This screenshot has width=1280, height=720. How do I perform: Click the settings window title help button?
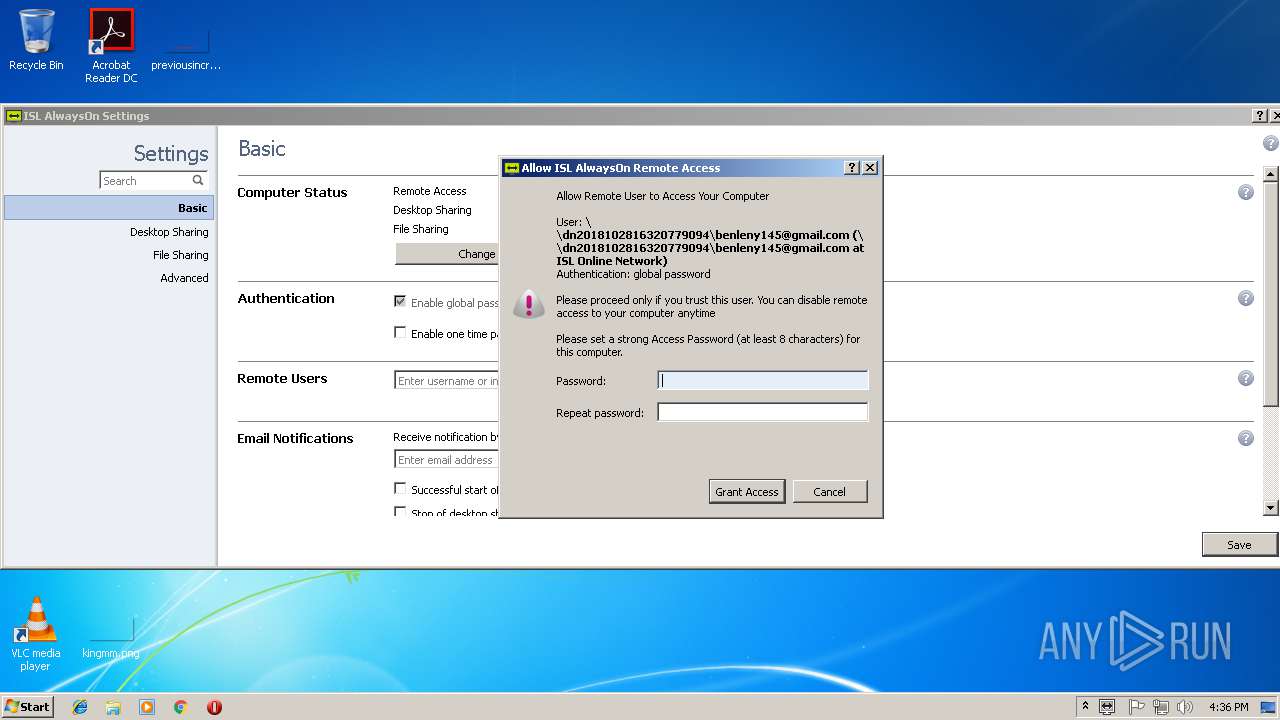[1260, 116]
